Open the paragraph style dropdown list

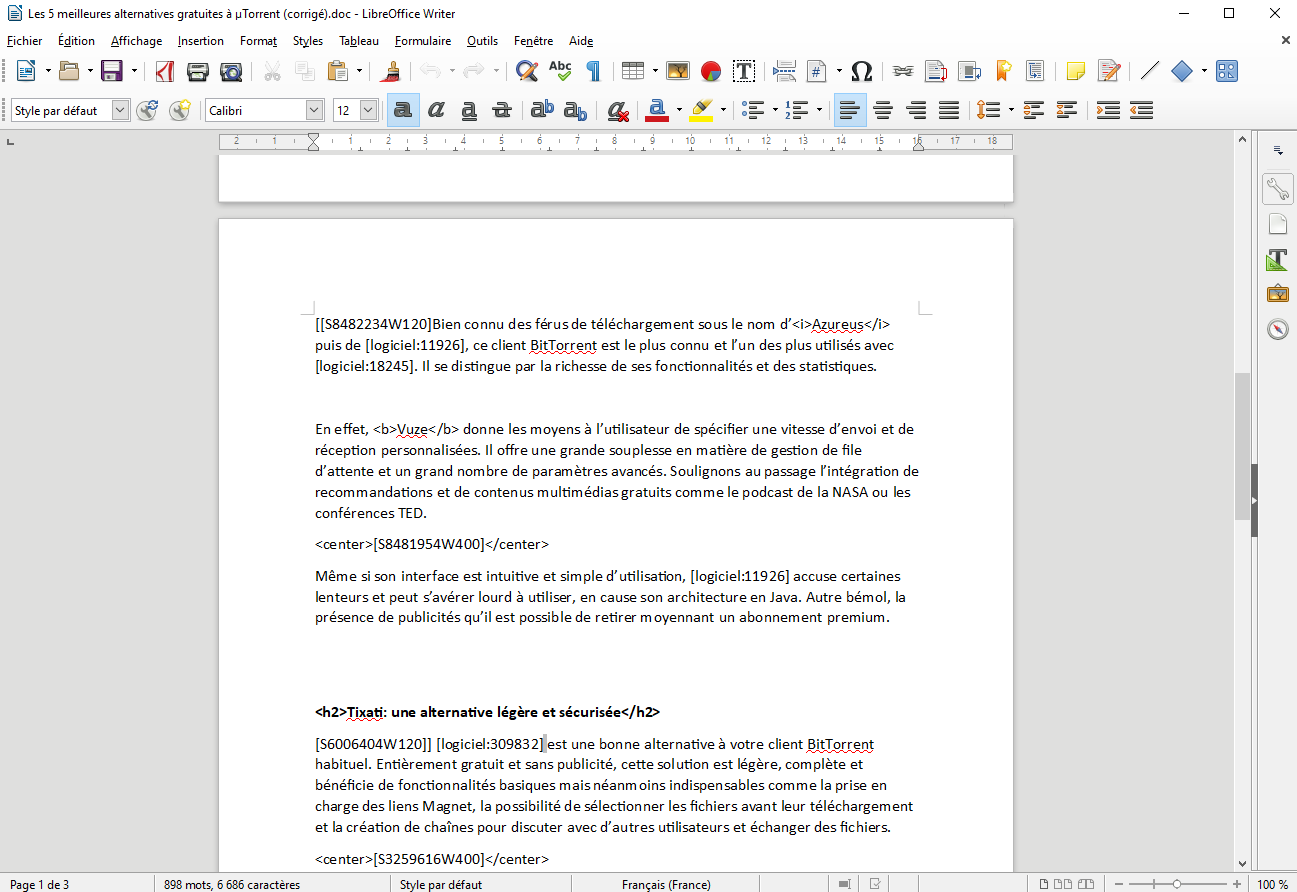point(121,110)
